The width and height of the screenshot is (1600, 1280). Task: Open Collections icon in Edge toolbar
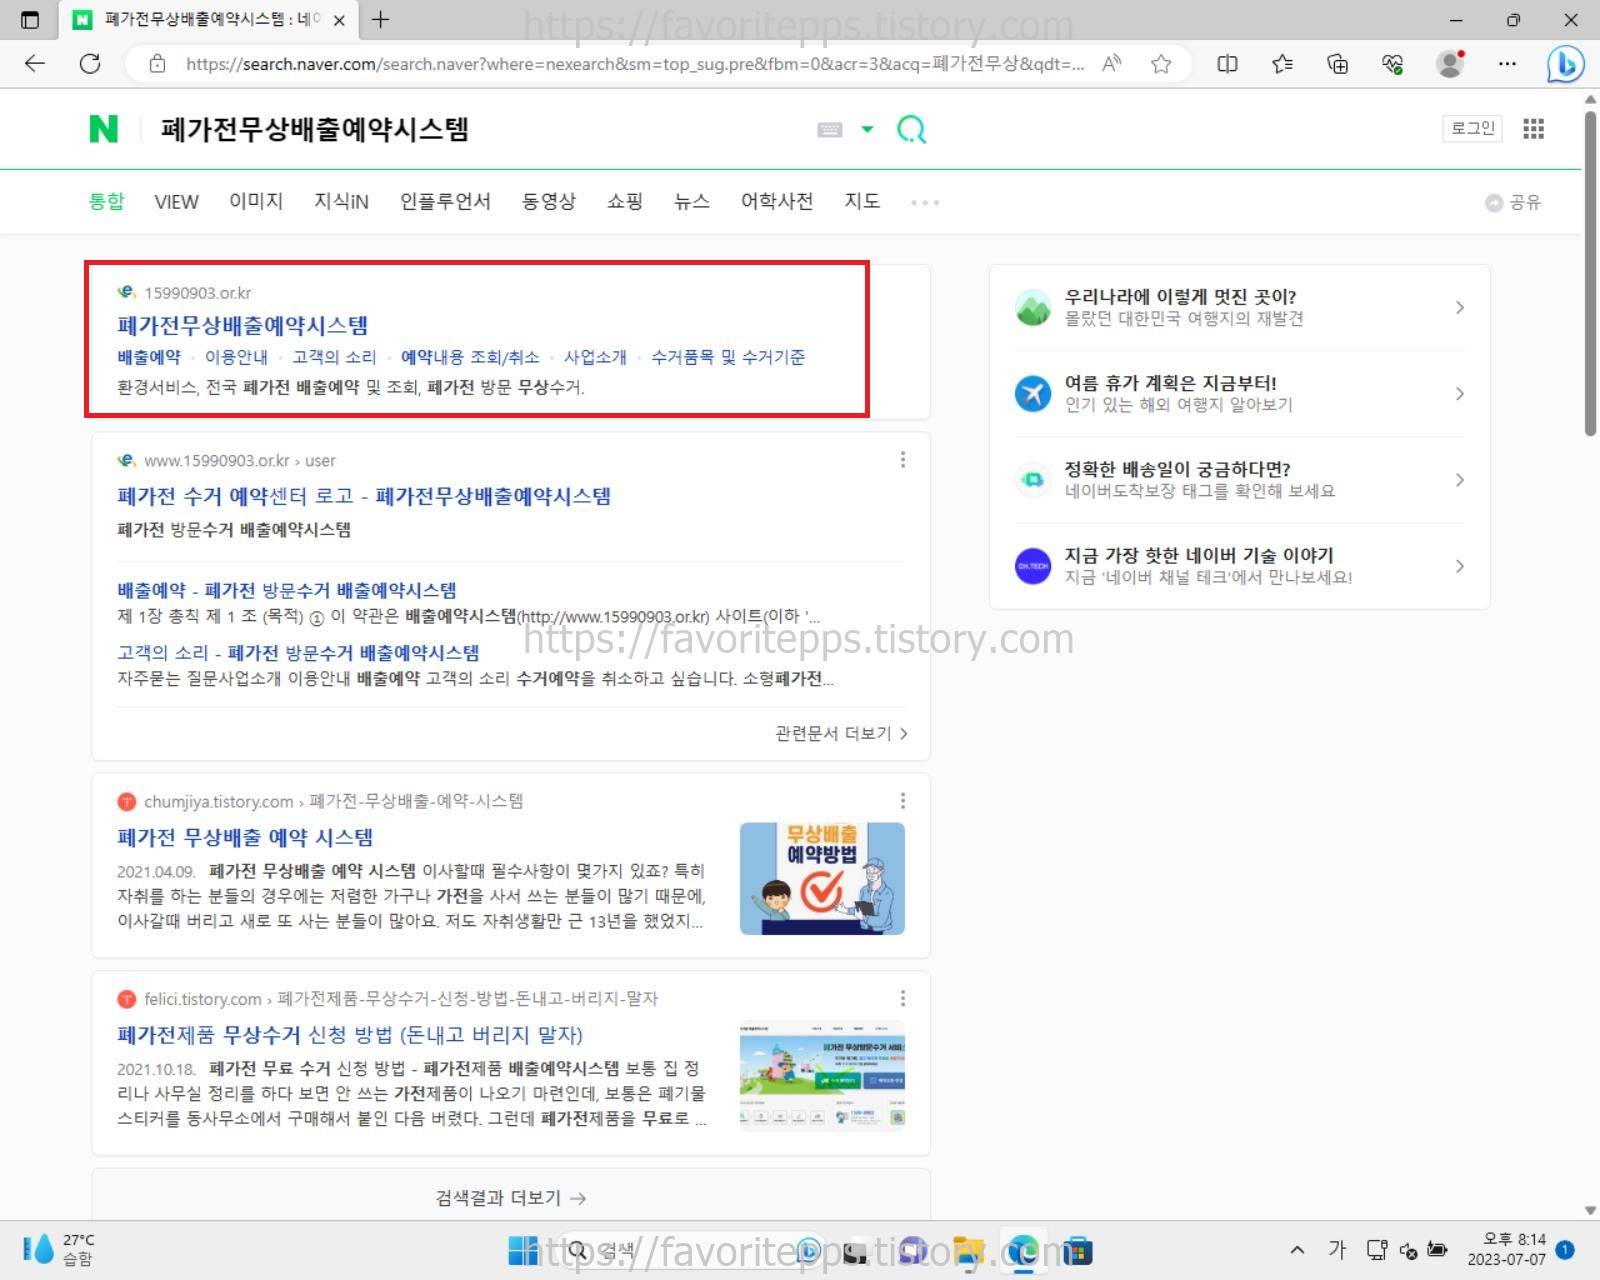pyautogui.click(x=1337, y=64)
